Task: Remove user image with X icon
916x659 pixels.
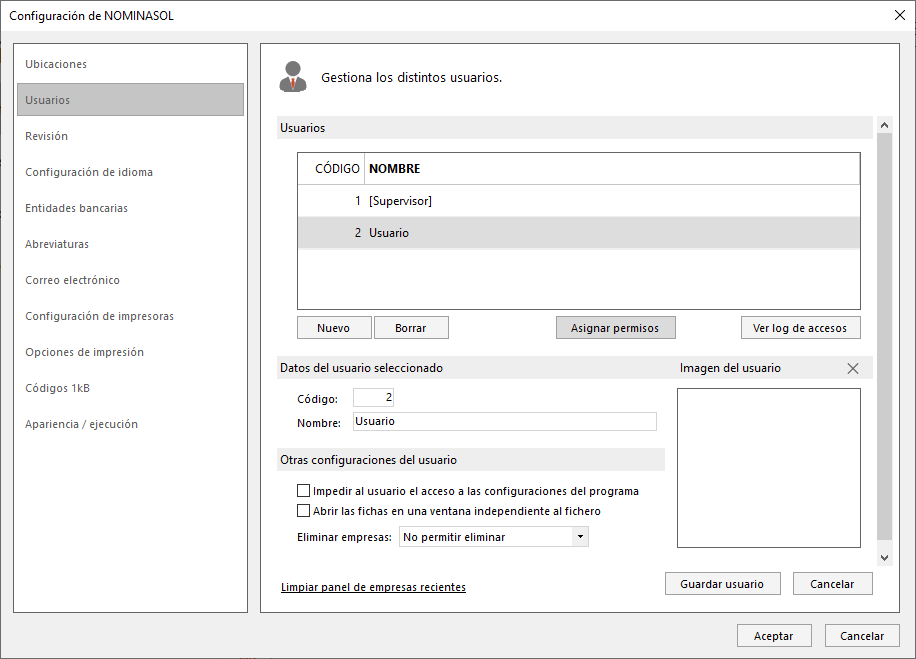Action: (853, 368)
